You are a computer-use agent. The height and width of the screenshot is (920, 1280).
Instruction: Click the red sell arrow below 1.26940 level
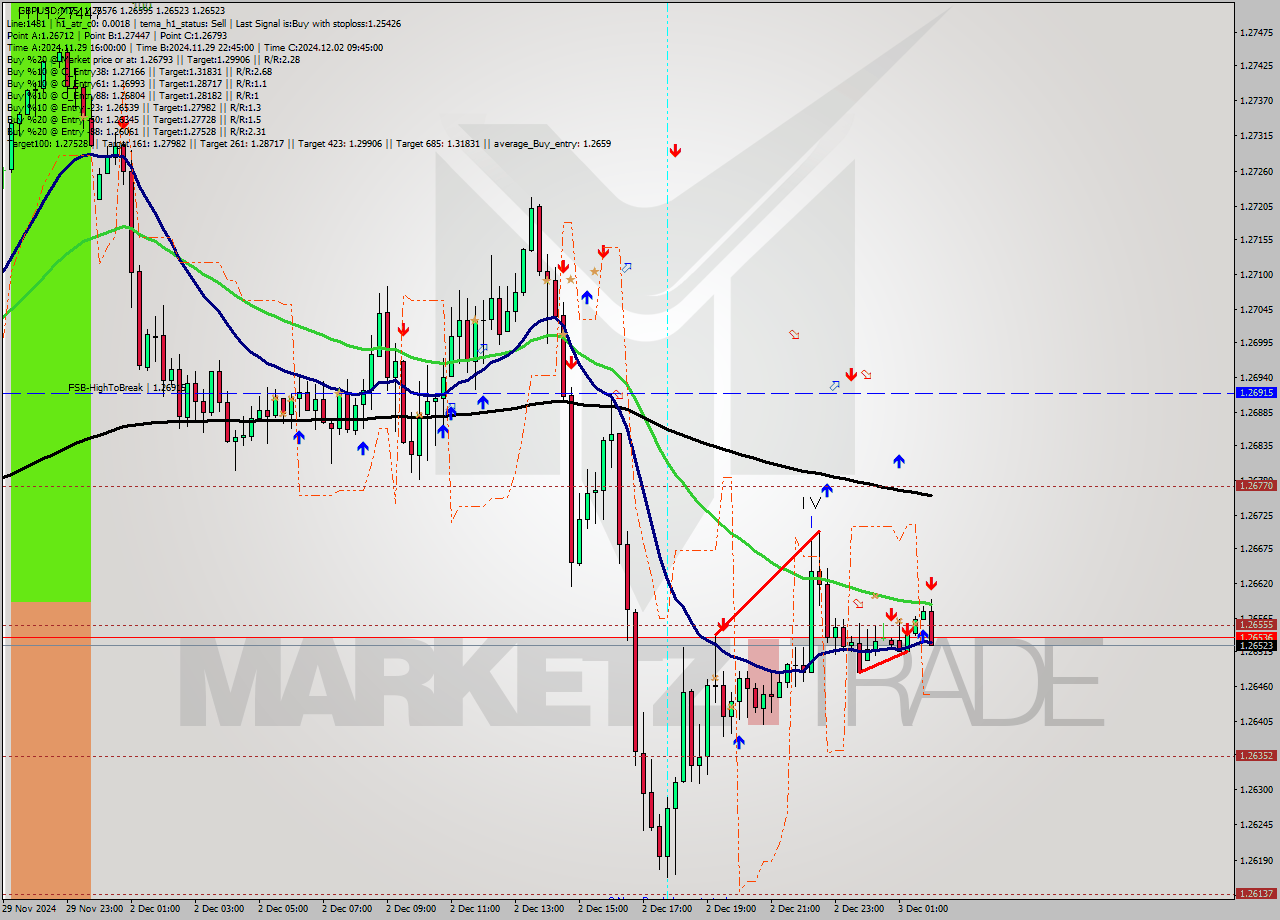coord(850,374)
